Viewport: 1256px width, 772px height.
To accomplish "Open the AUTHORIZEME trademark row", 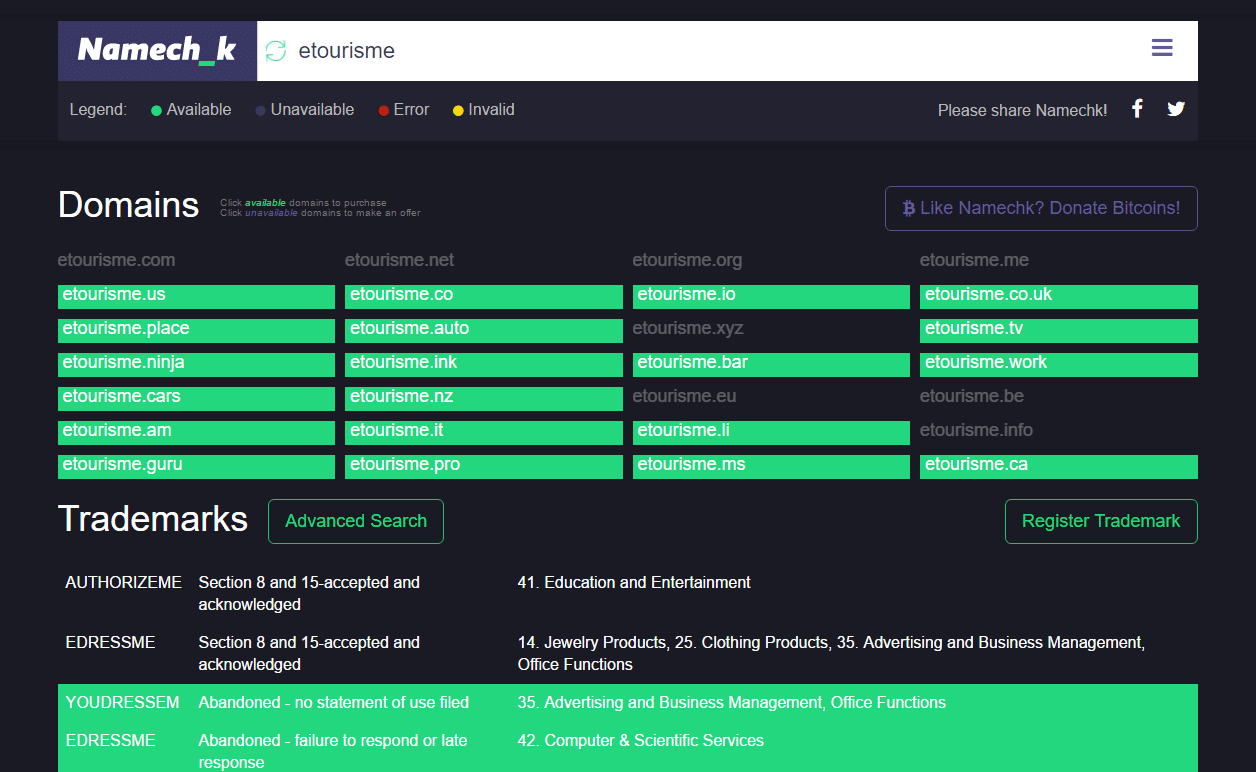I will 124,582.
